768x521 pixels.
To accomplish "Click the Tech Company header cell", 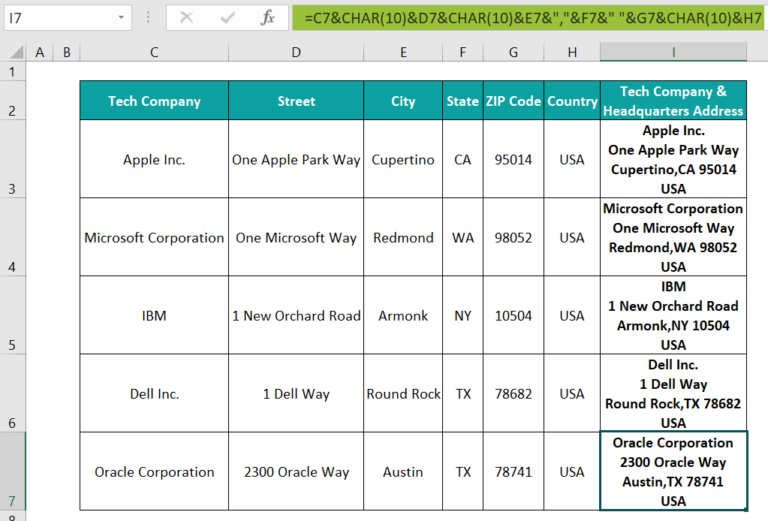I will pyautogui.click(x=154, y=101).
